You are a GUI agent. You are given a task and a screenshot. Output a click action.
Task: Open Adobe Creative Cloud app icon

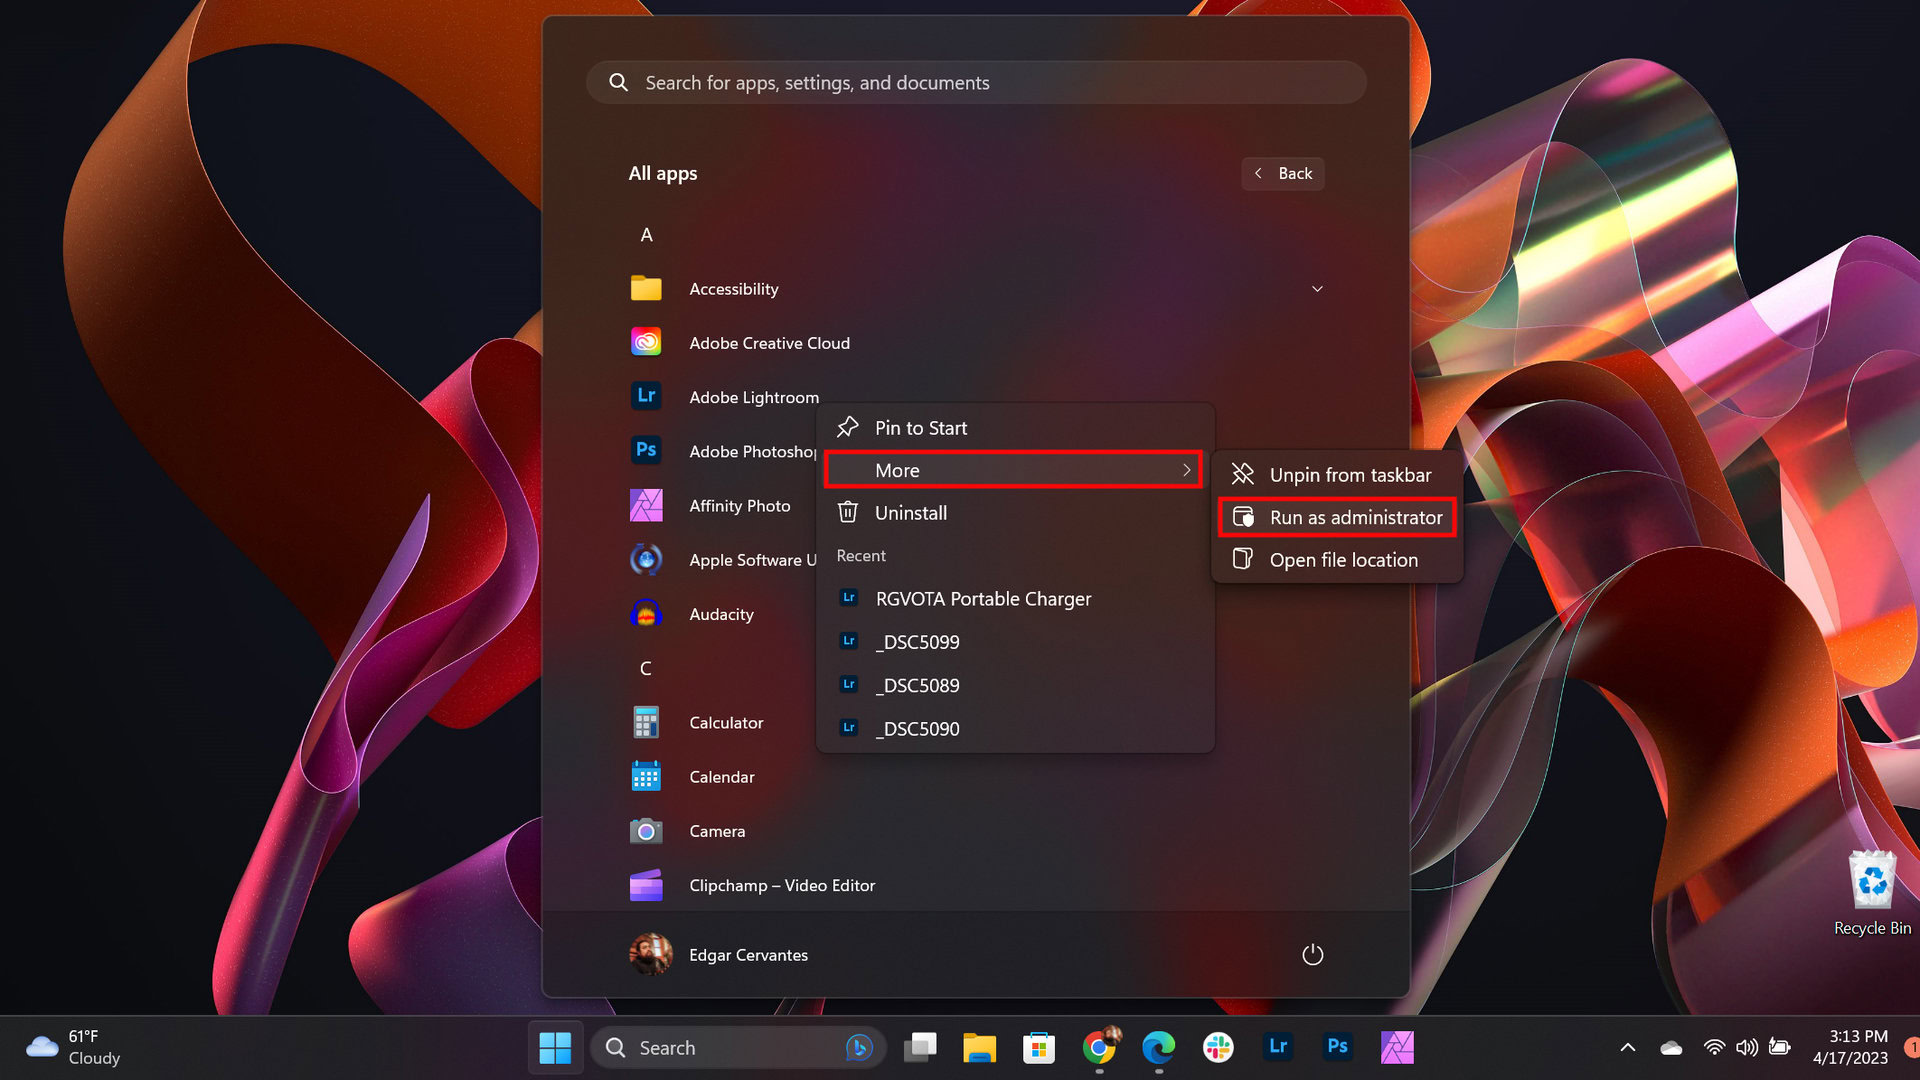click(x=646, y=343)
